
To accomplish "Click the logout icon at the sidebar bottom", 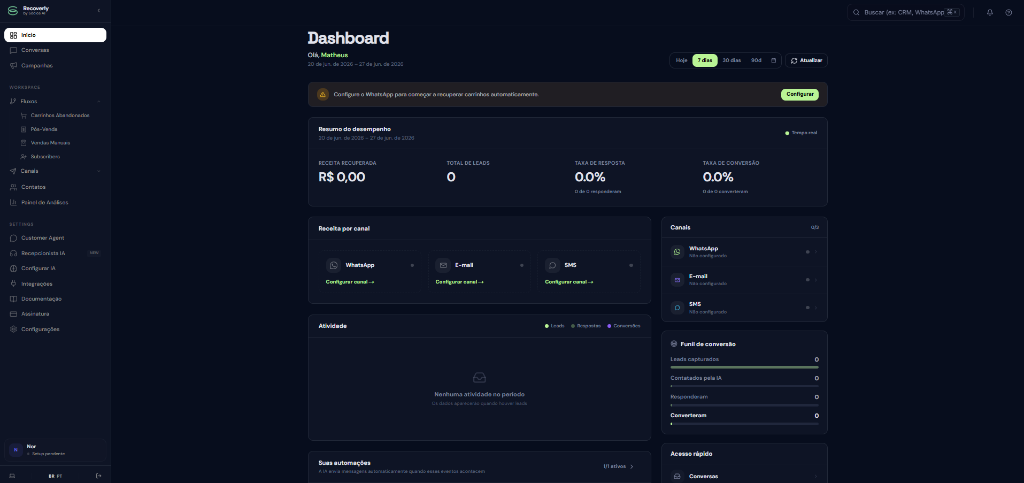I will [x=99, y=476].
